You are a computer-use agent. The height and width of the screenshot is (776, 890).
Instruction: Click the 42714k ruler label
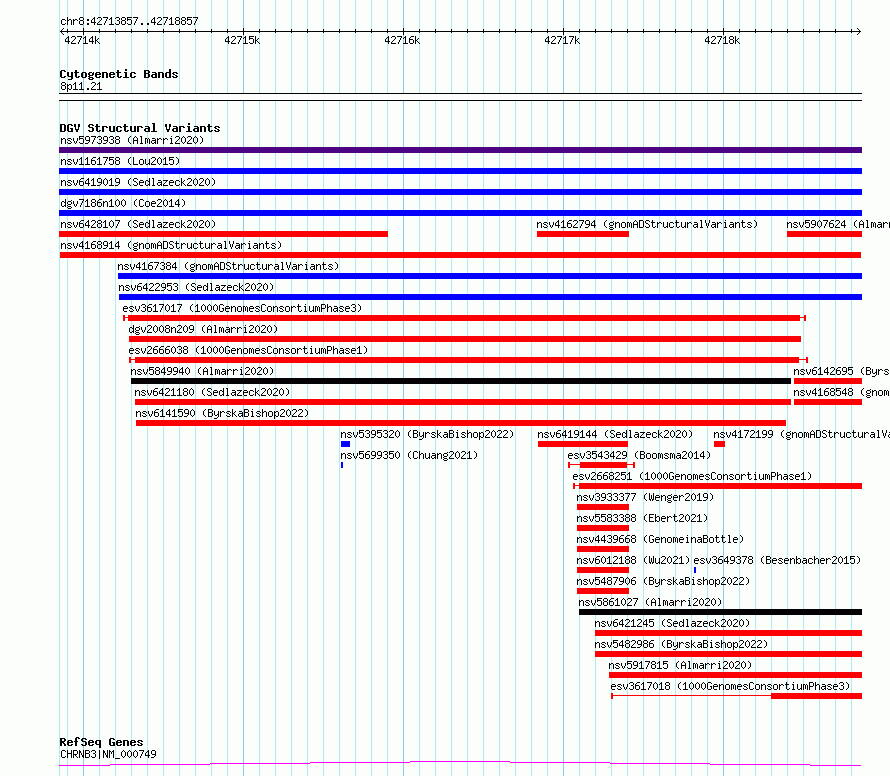82,40
